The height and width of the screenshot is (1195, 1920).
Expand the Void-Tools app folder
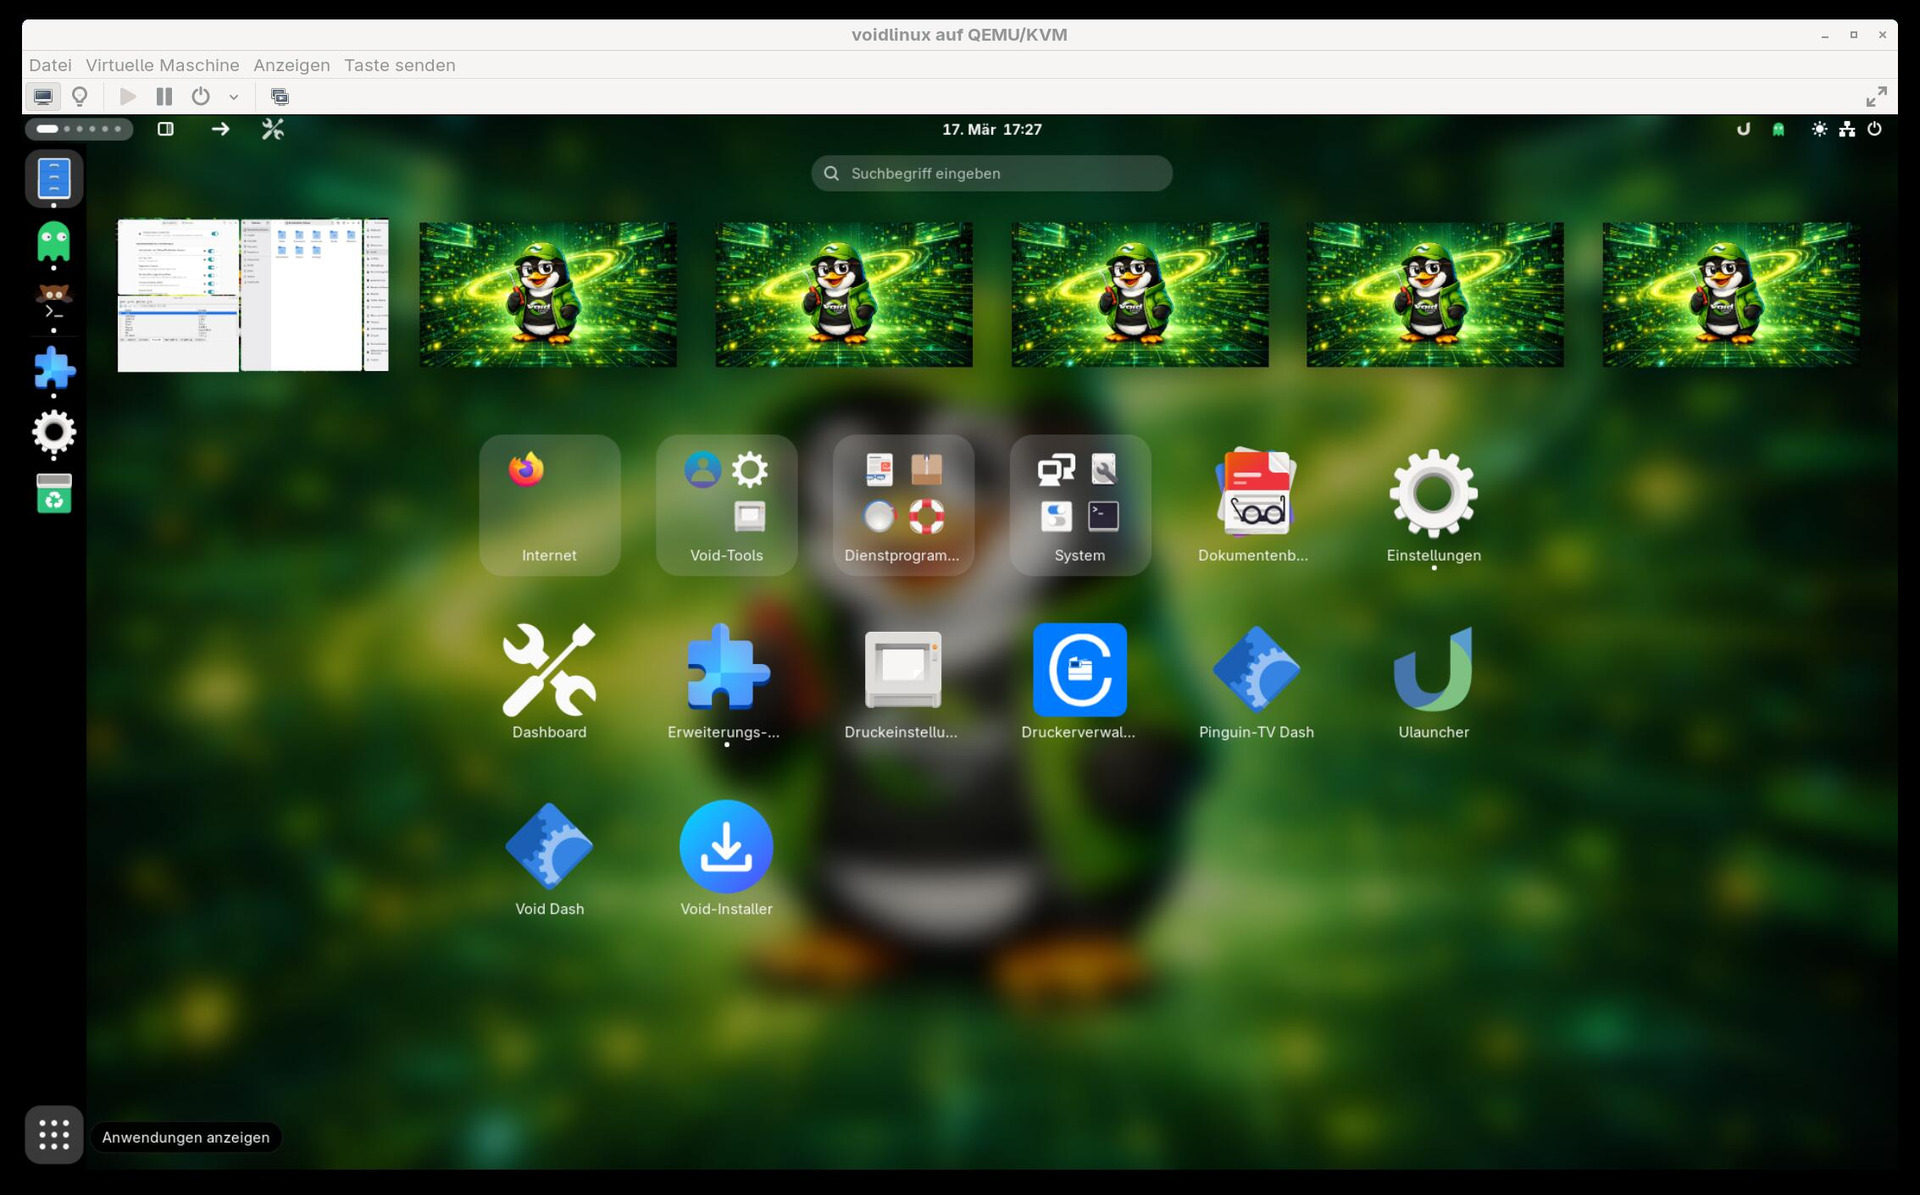coord(726,504)
